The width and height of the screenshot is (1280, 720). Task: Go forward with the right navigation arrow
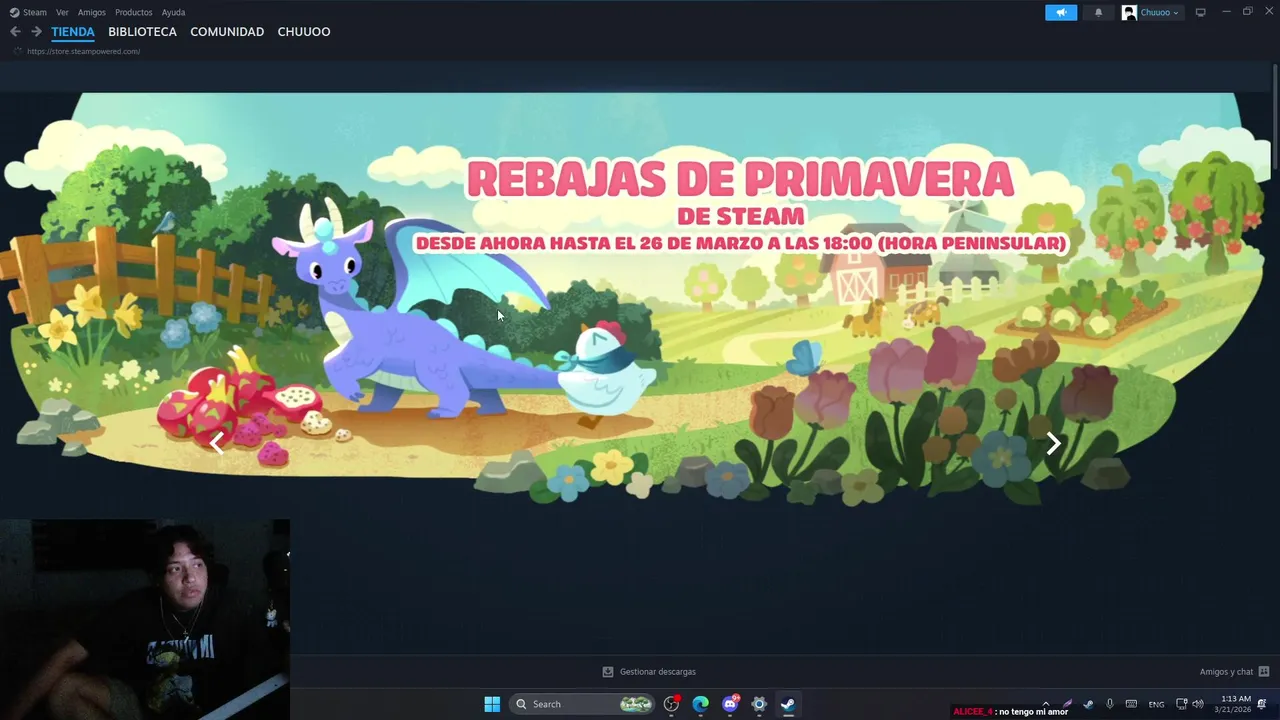tap(36, 32)
